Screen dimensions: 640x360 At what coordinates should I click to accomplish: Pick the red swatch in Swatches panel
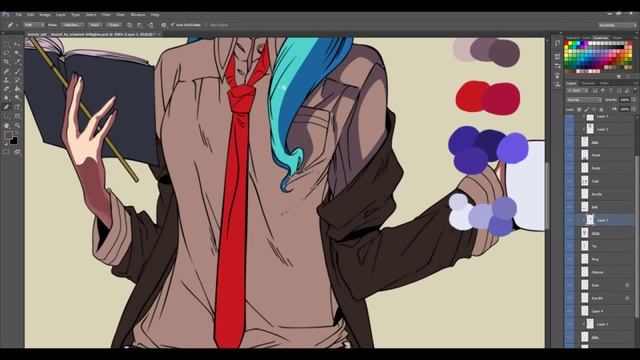coord(567,43)
